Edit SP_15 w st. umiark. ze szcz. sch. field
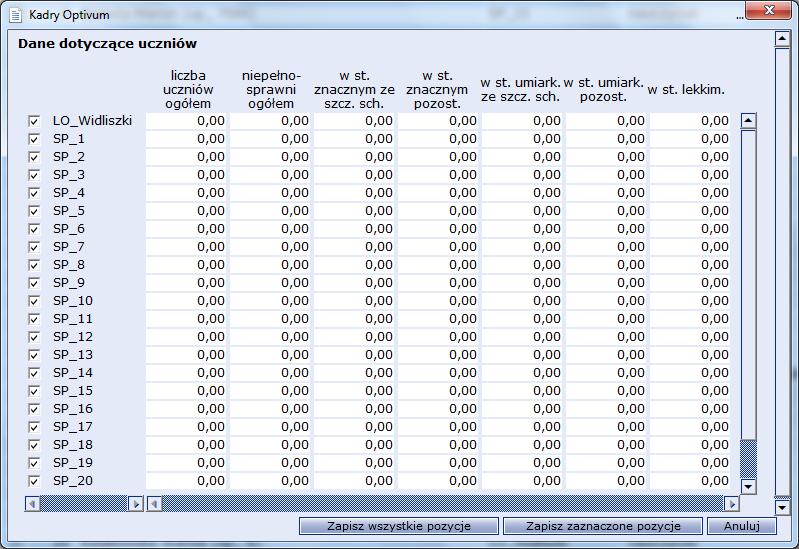The width and height of the screenshot is (799, 549). click(522, 391)
